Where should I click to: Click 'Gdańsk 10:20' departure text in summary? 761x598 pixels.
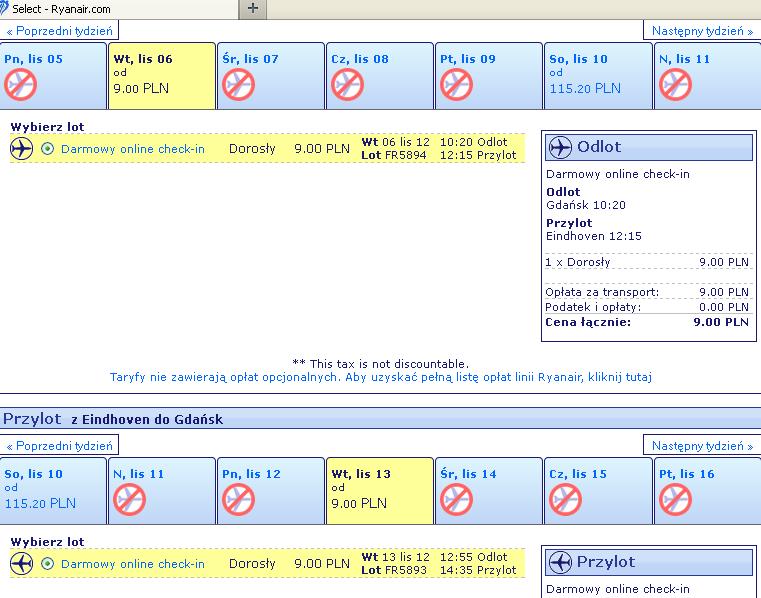pos(586,205)
